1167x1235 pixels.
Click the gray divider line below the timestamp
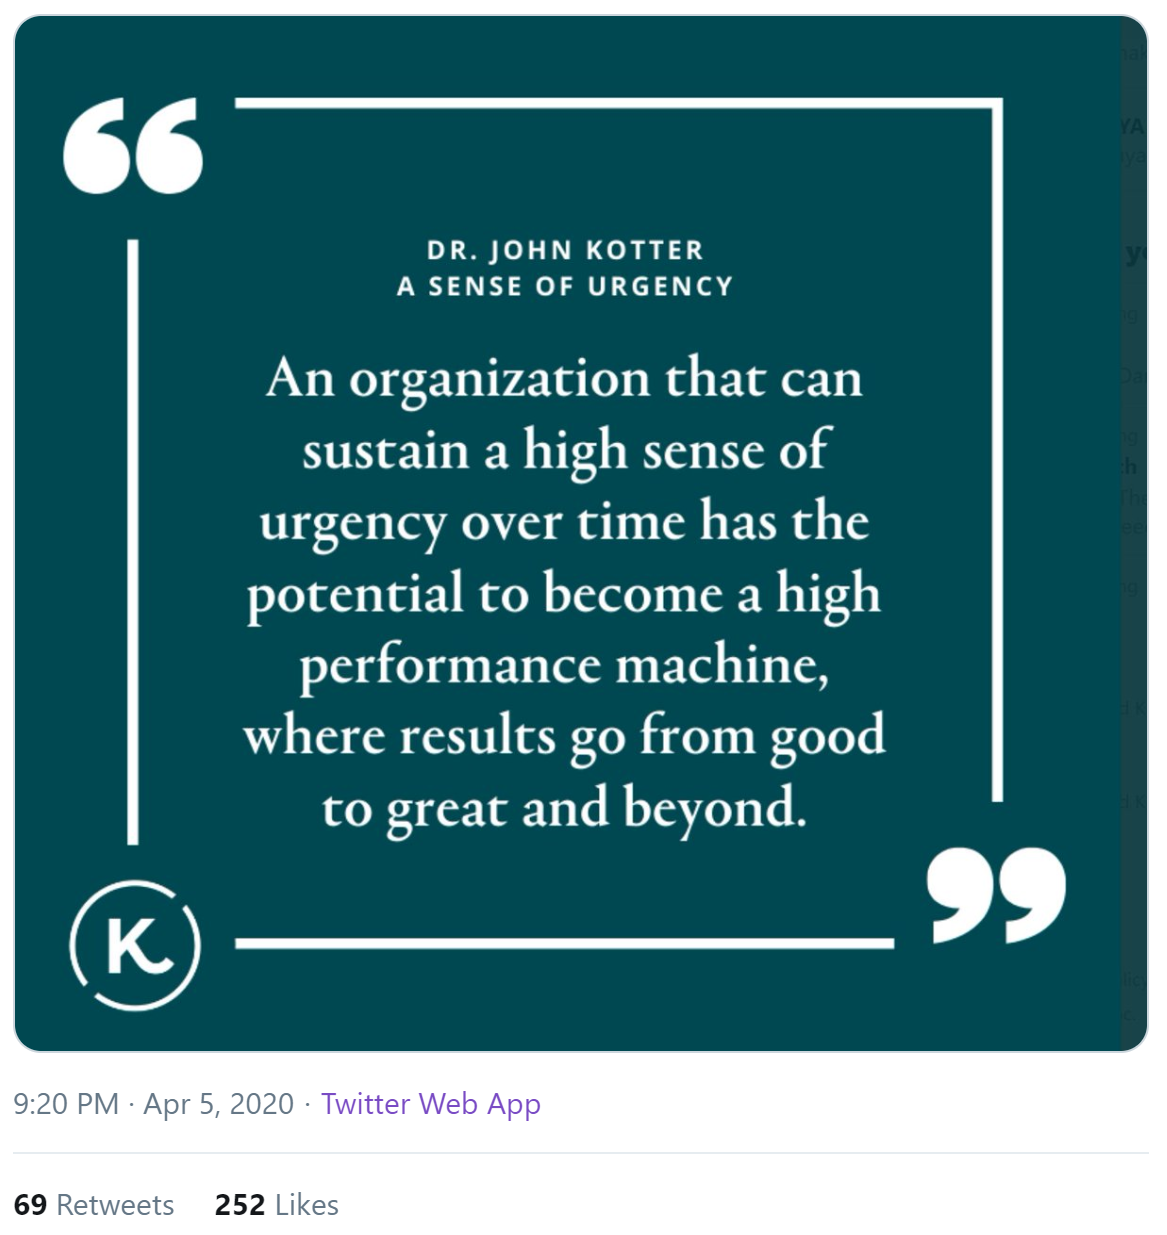click(581, 1153)
